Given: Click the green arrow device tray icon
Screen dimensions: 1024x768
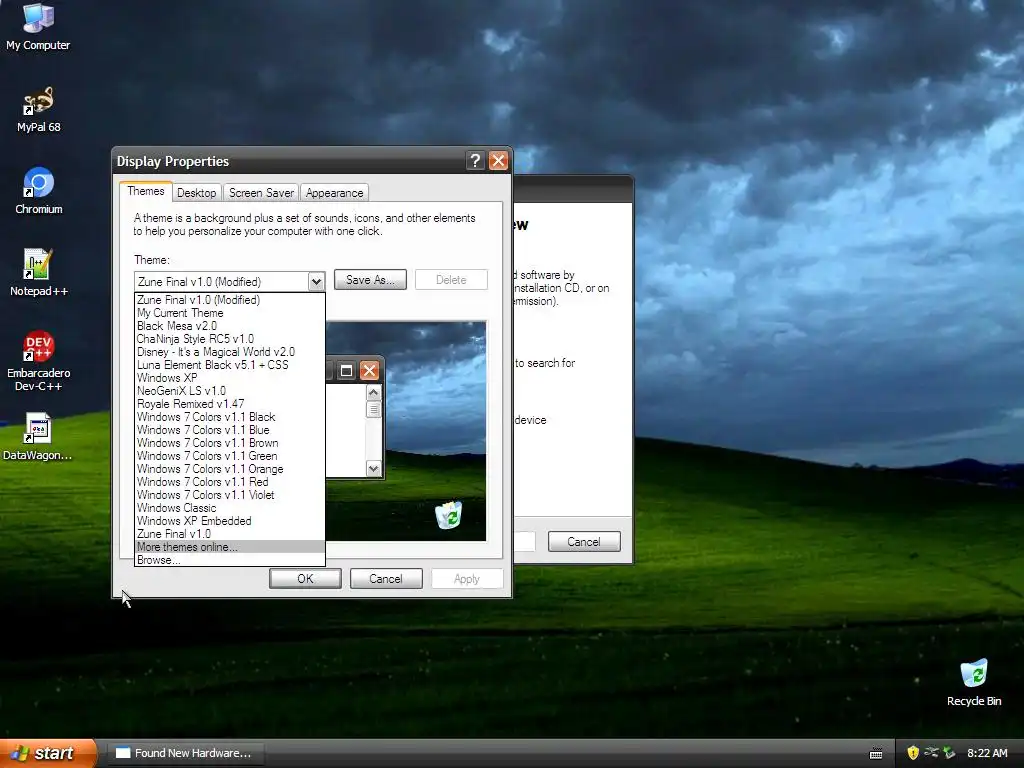Looking at the screenshot, I should pos(949,753).
